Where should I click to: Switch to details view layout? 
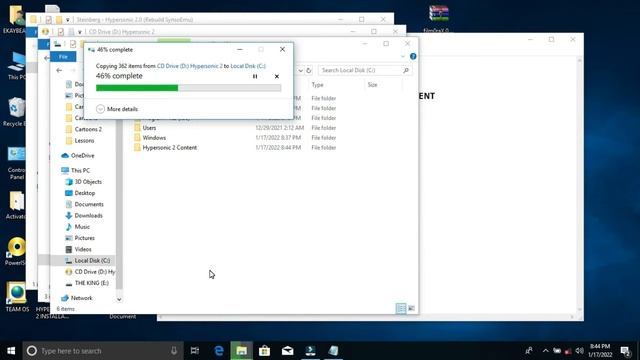[401, 308]
